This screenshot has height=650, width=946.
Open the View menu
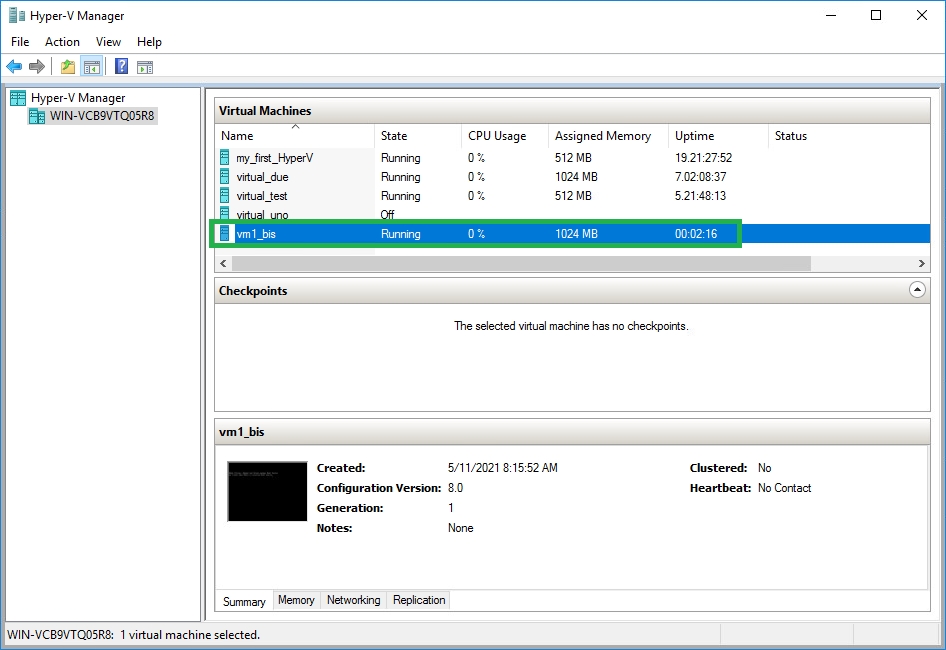click(108, 42)
